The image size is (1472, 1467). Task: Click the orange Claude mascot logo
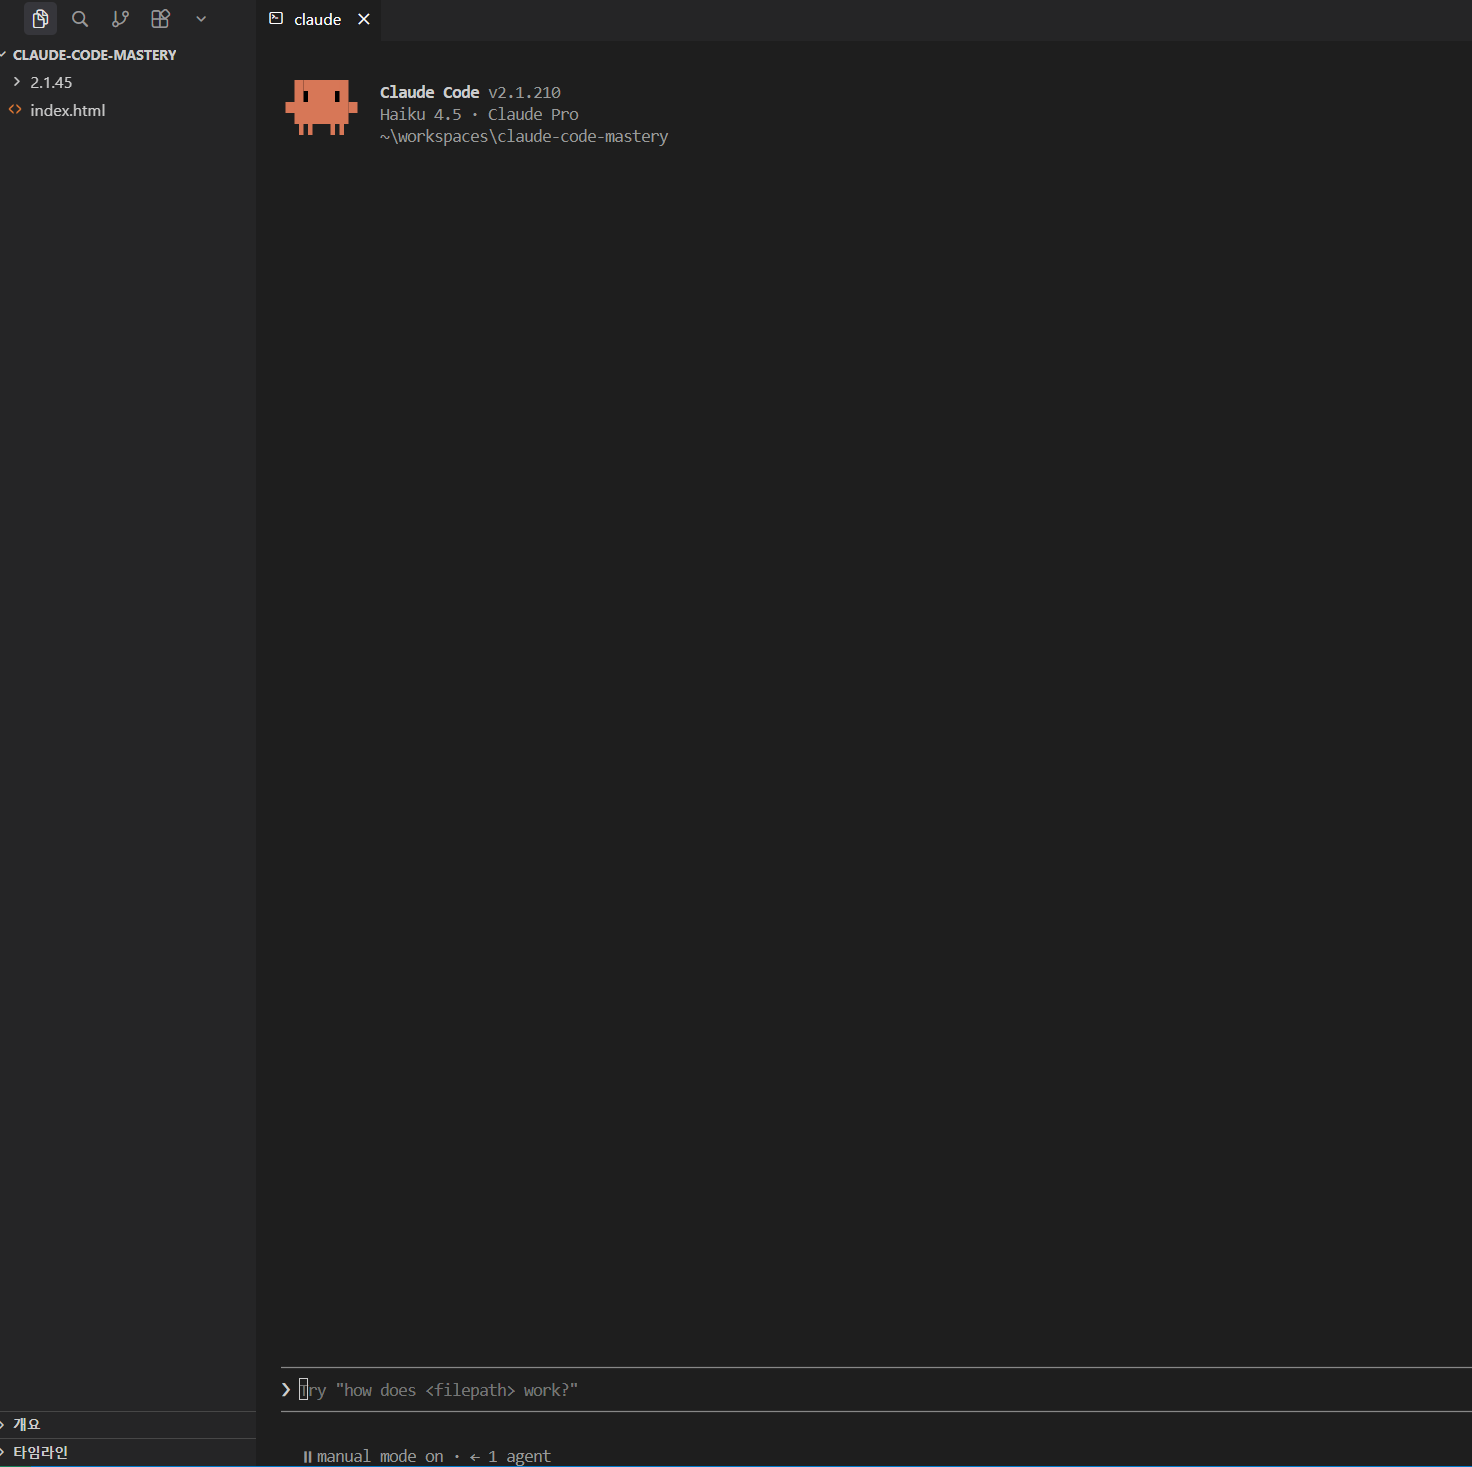click(x=321, y=107)
